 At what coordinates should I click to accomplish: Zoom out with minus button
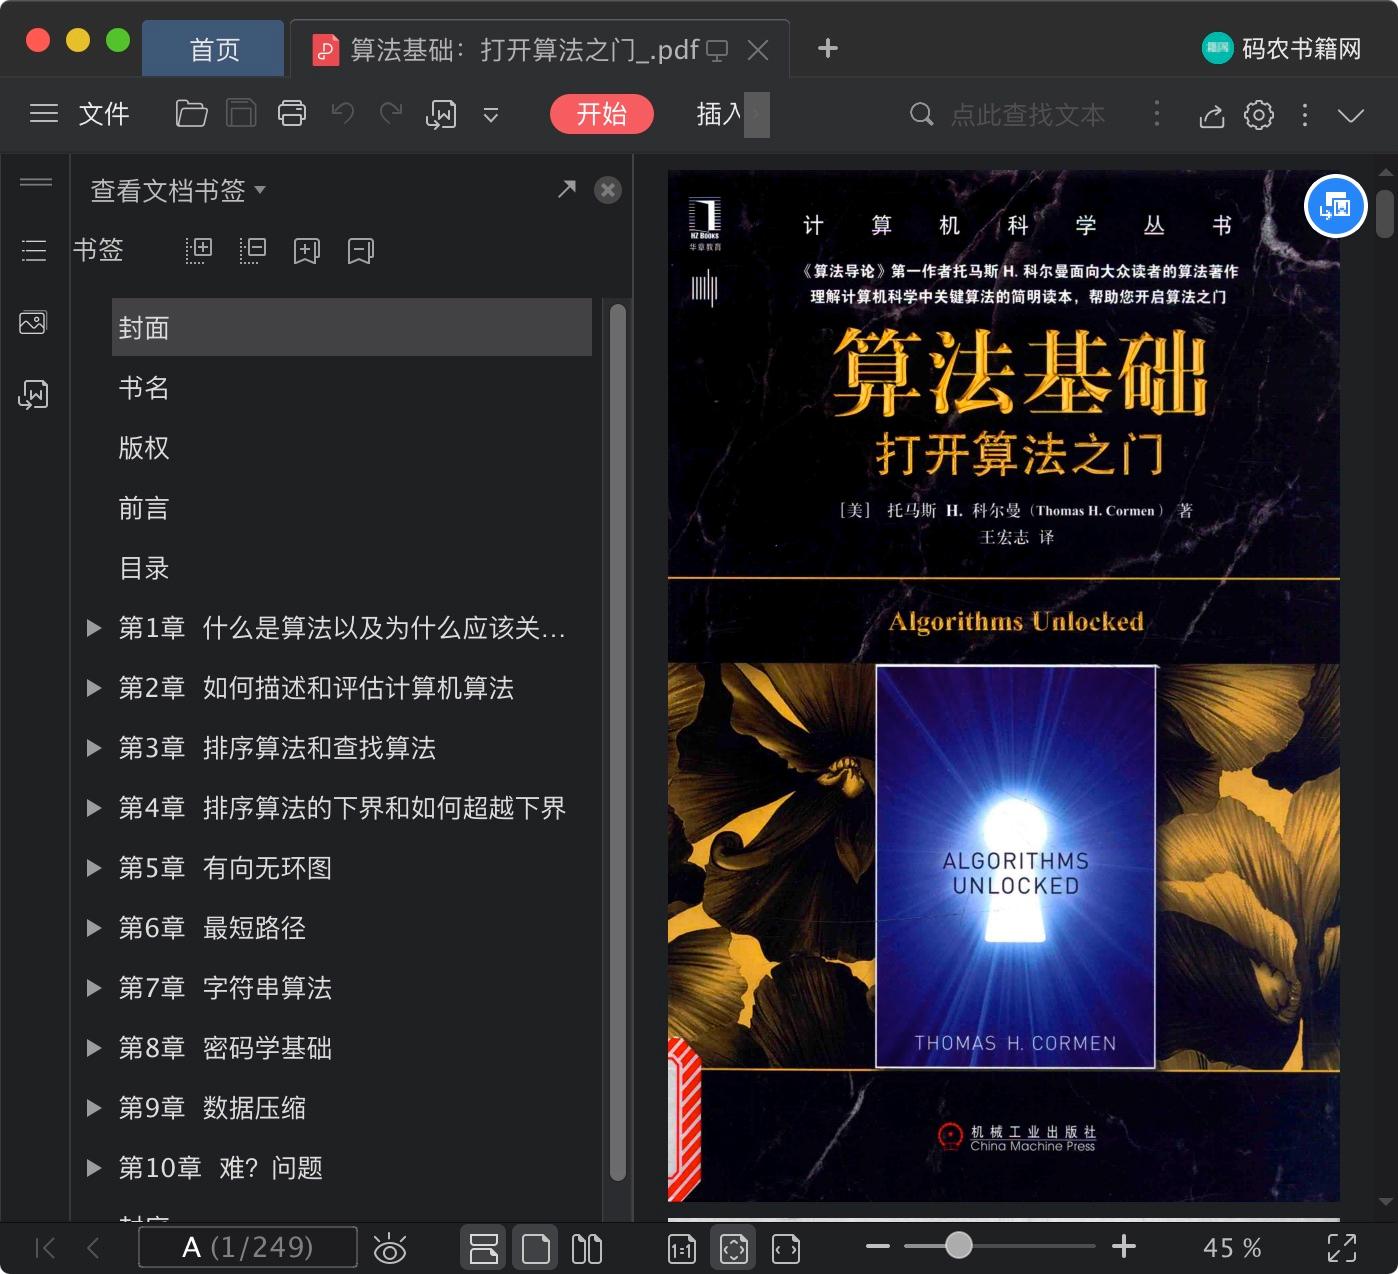(x=878, y=1246)
